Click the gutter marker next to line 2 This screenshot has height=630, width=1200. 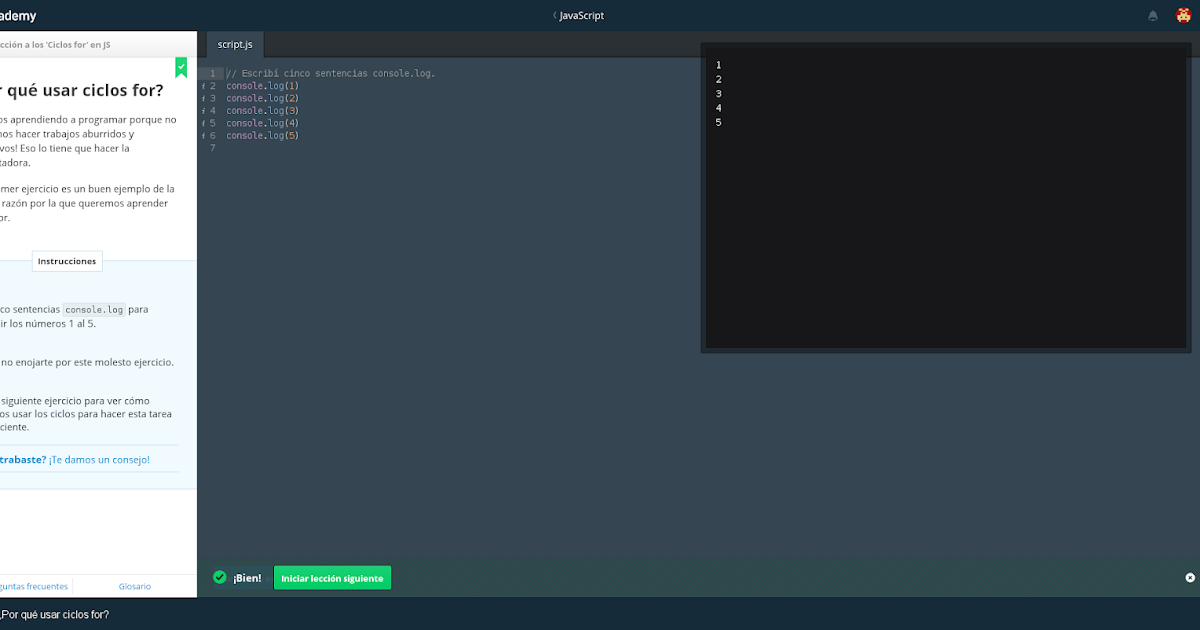(203, 85)
